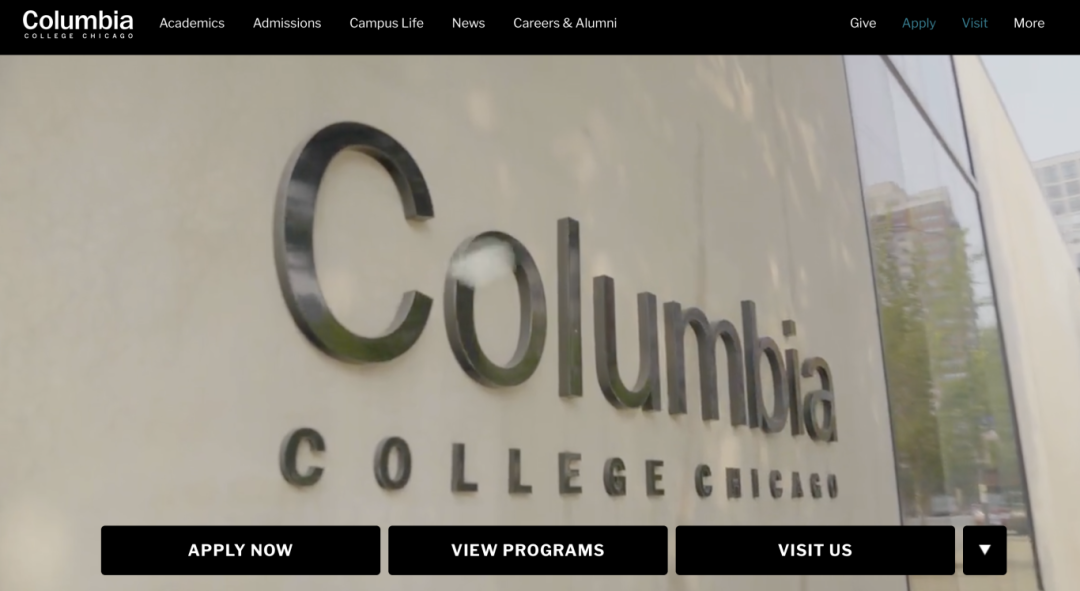This screenshot has height=591, width=1080.
Task: Click the VISIT US button
Action: coord(815,550)
